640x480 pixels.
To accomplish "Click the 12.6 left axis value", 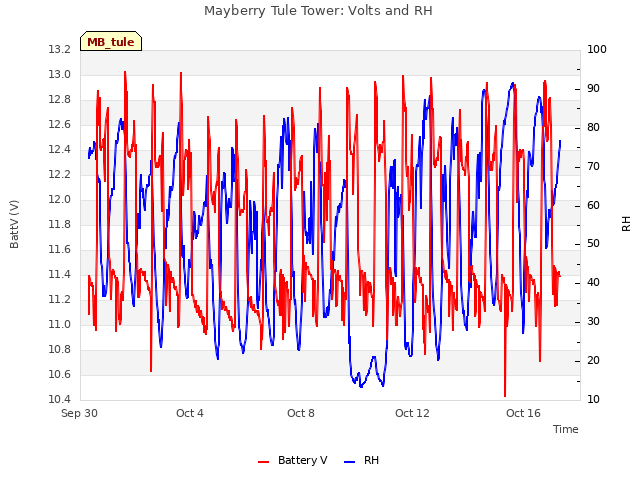I will (x=60, y=124).
